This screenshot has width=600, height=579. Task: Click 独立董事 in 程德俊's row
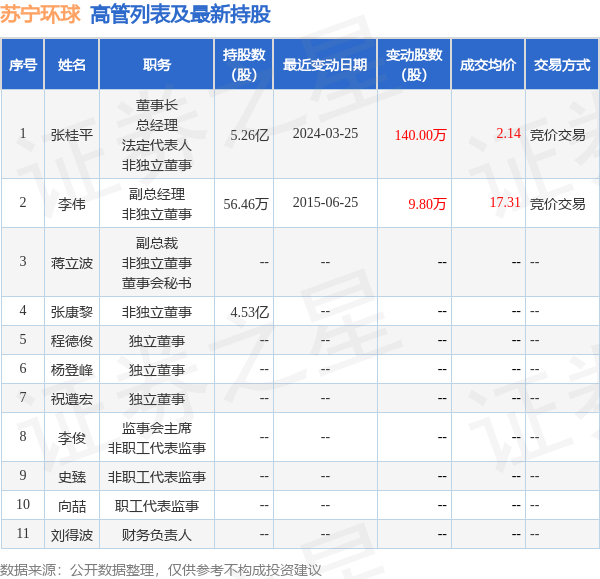[157, 341]
